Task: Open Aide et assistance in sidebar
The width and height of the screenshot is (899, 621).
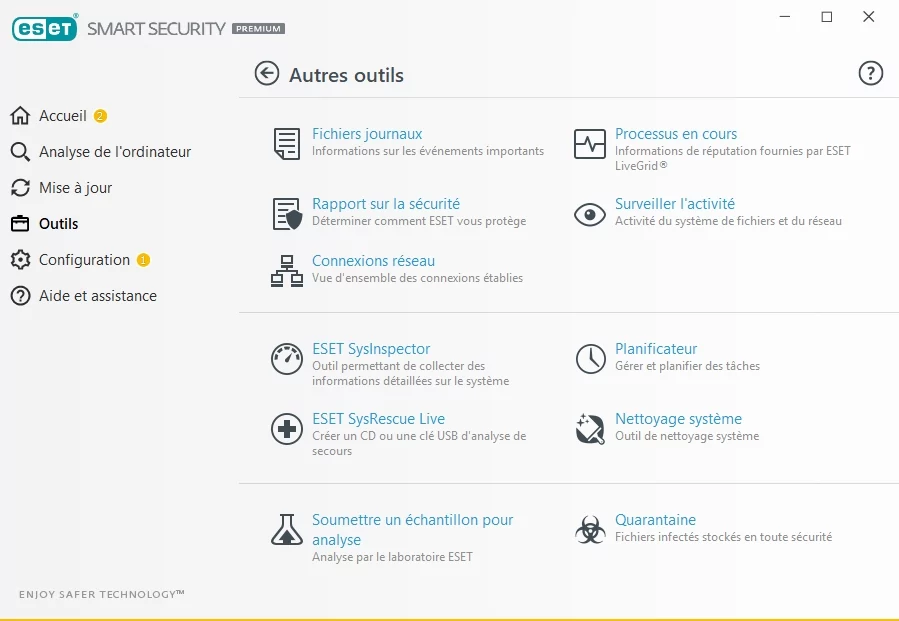Action: click(x=97, y=296)
